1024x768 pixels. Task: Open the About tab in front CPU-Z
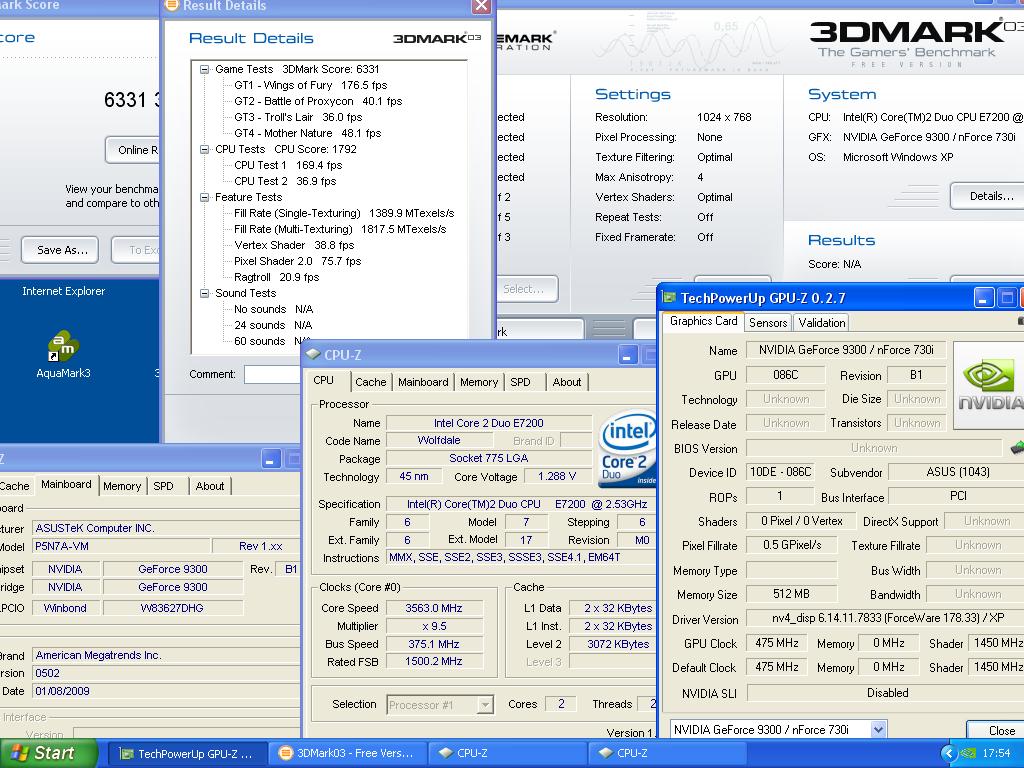click(x=566, y=382)
